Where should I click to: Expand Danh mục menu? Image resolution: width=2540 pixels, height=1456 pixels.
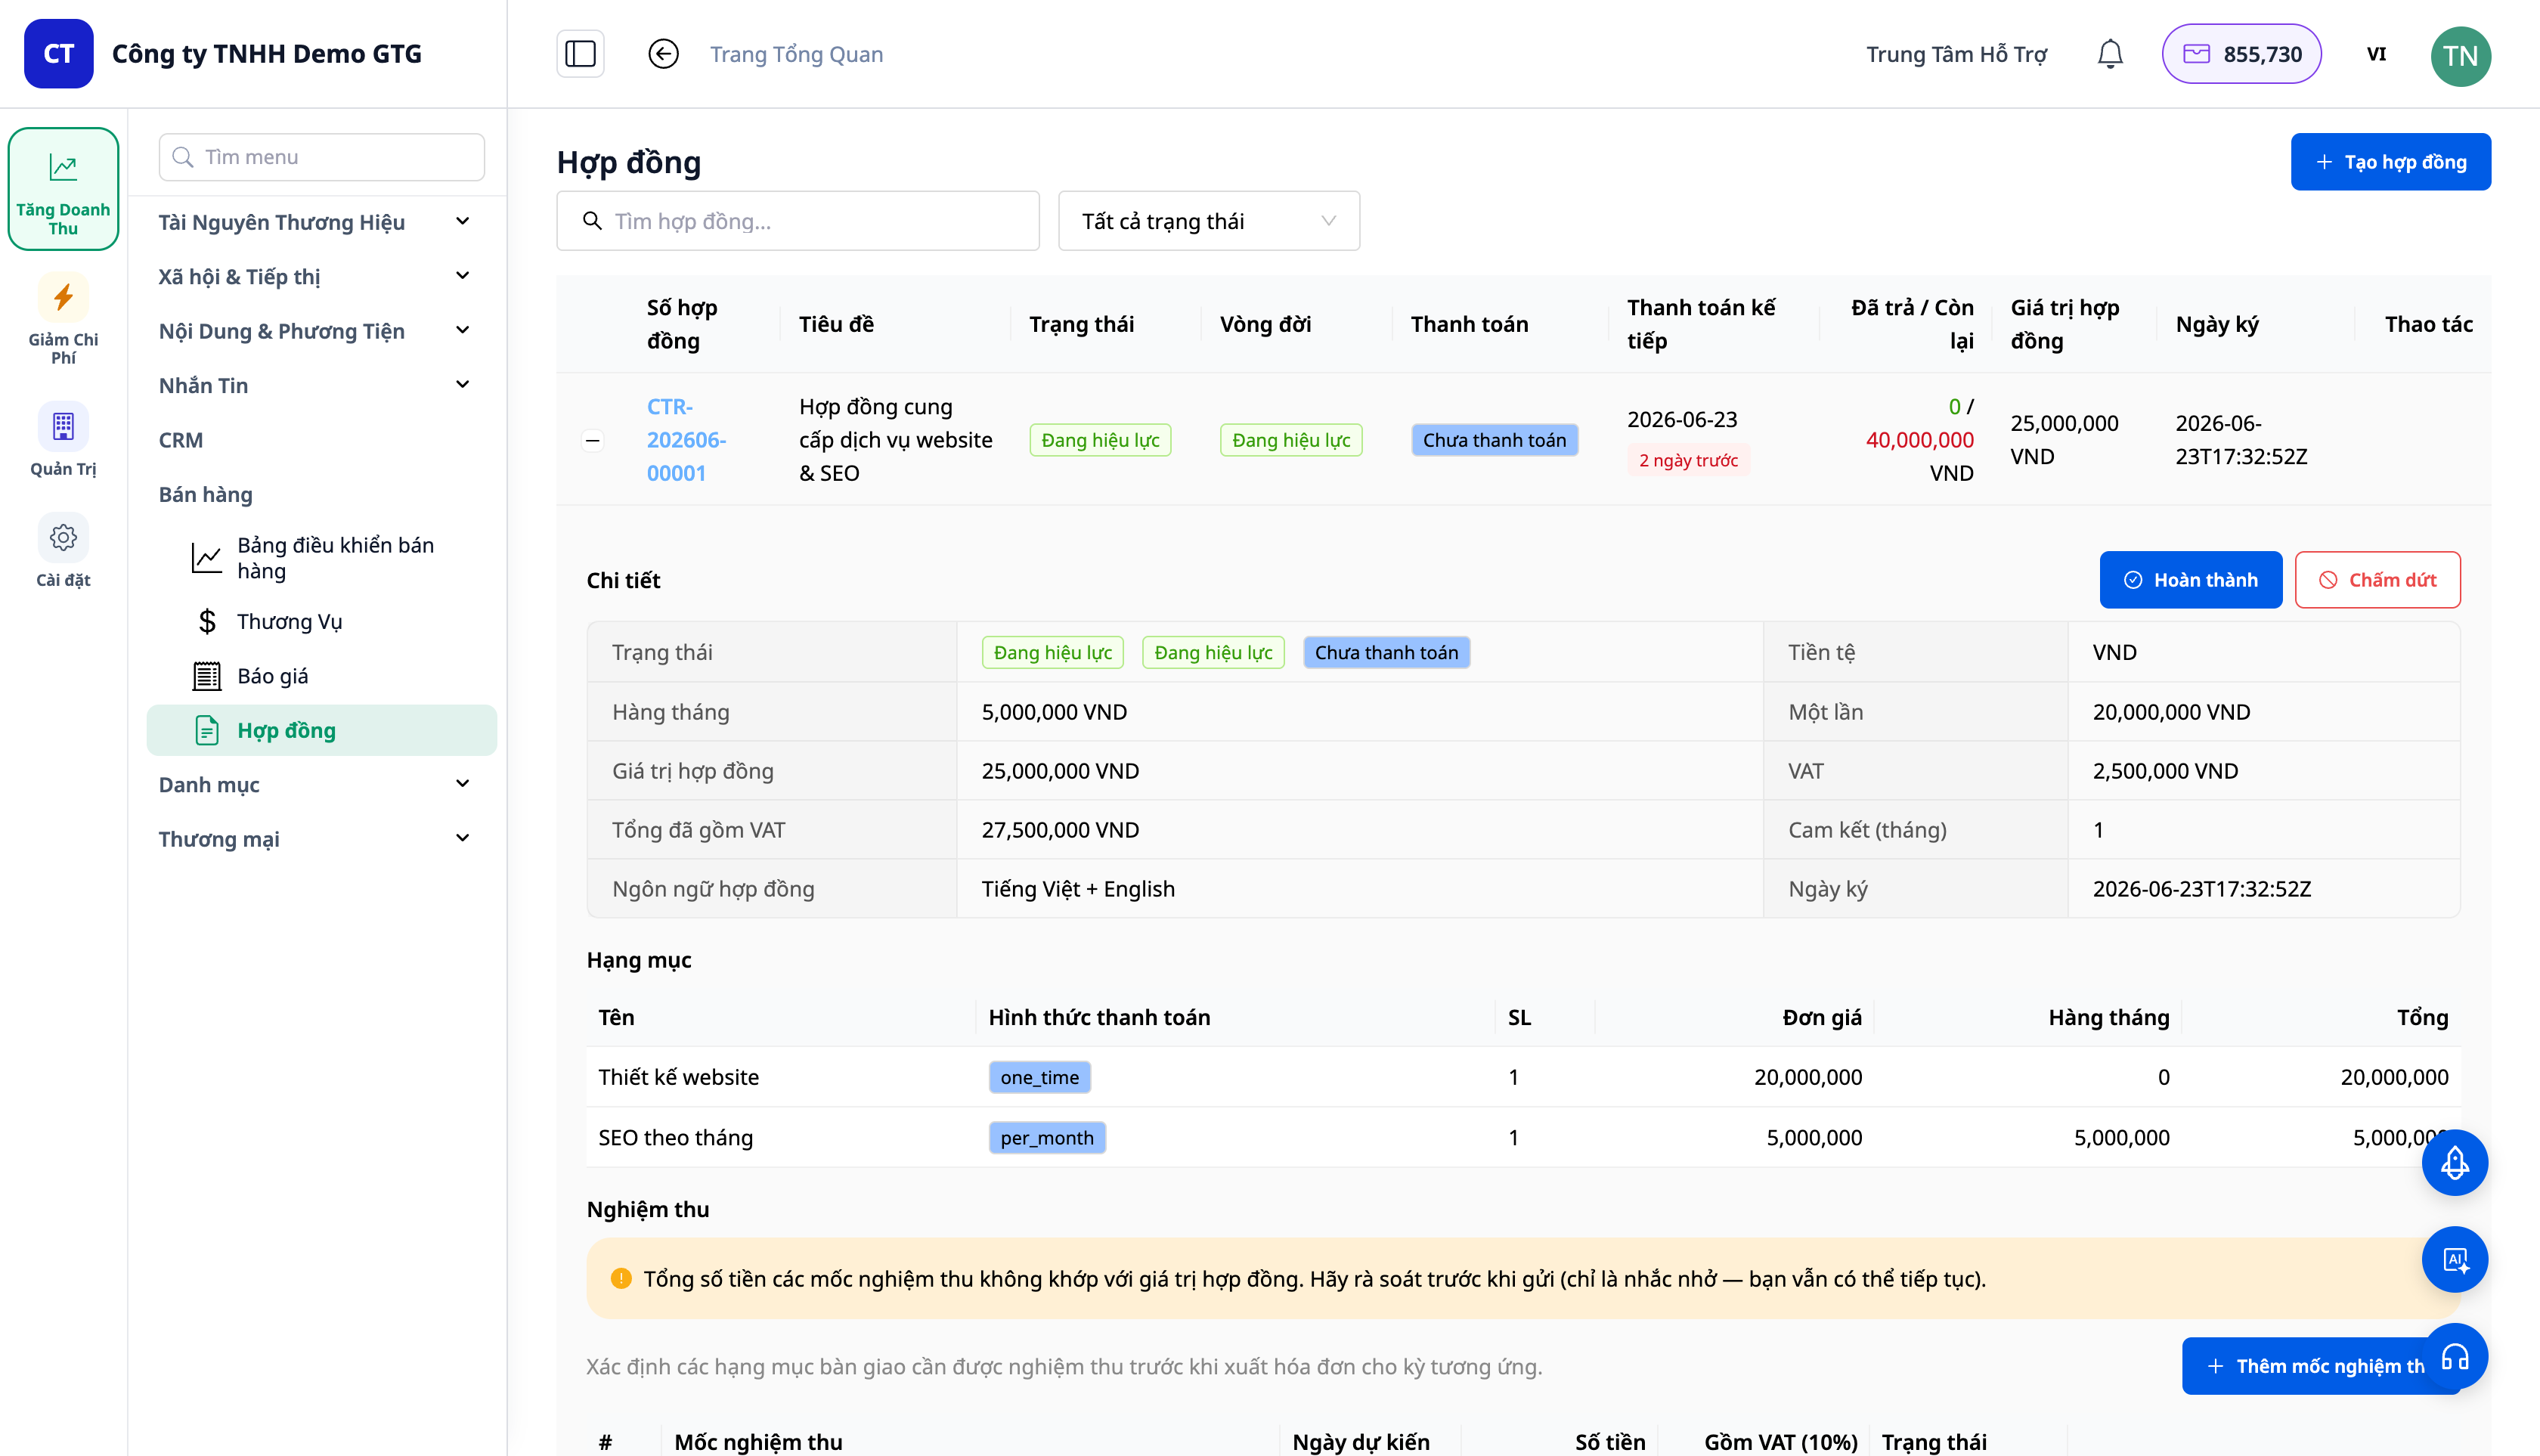[315, 785]
